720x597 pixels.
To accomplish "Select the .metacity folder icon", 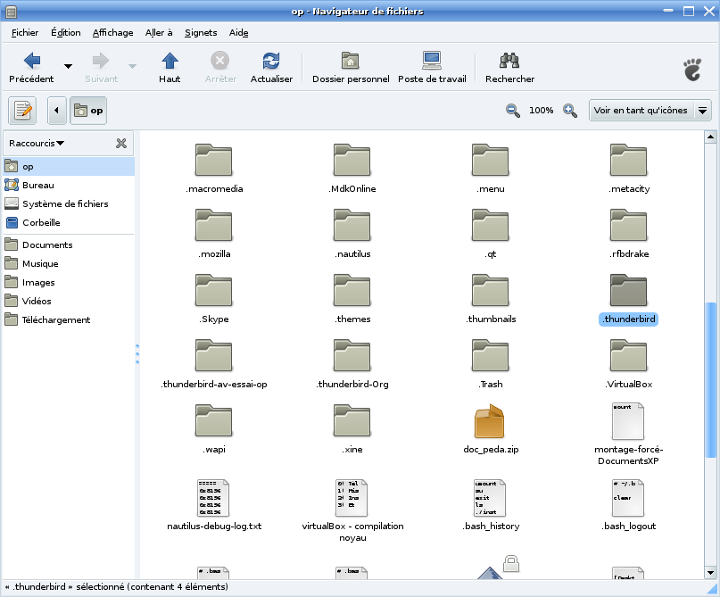I will point(628,160).
